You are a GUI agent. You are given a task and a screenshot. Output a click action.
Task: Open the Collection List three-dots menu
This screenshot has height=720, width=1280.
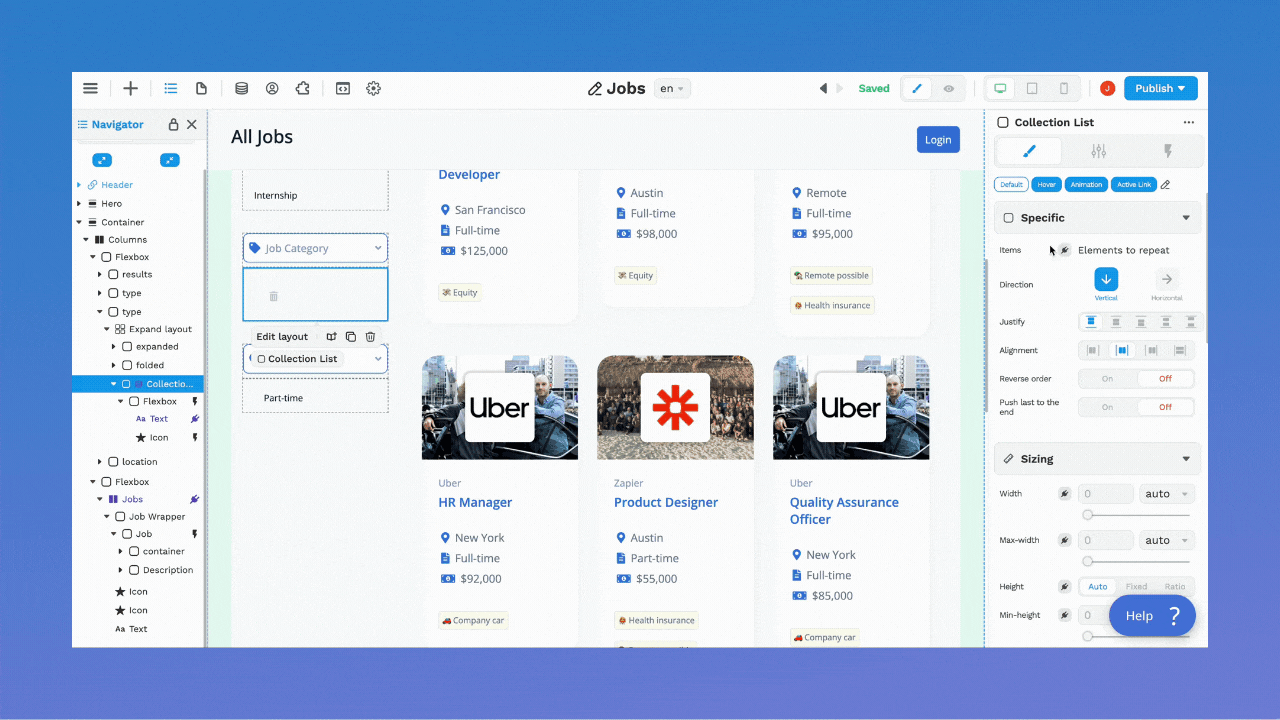[x=1188, y=122]
